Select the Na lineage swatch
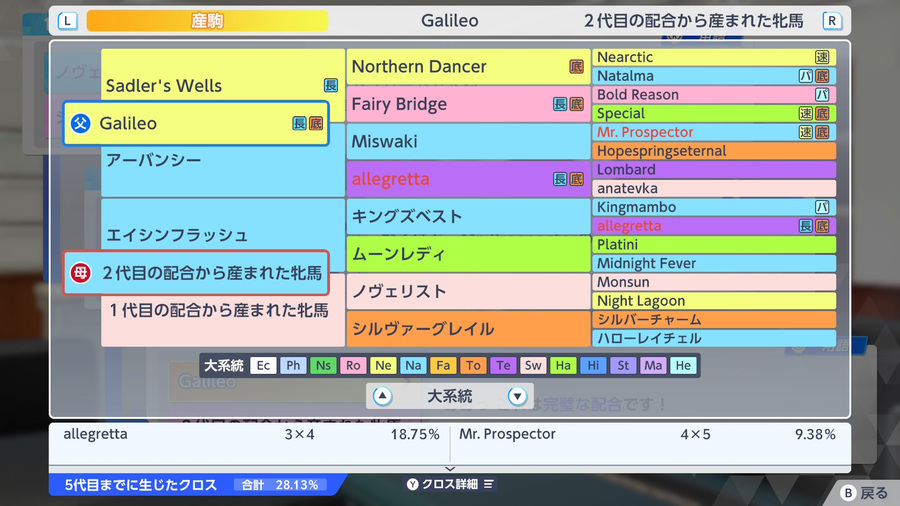The width and height of the screenshot is (900, 506). pos(413,365)
